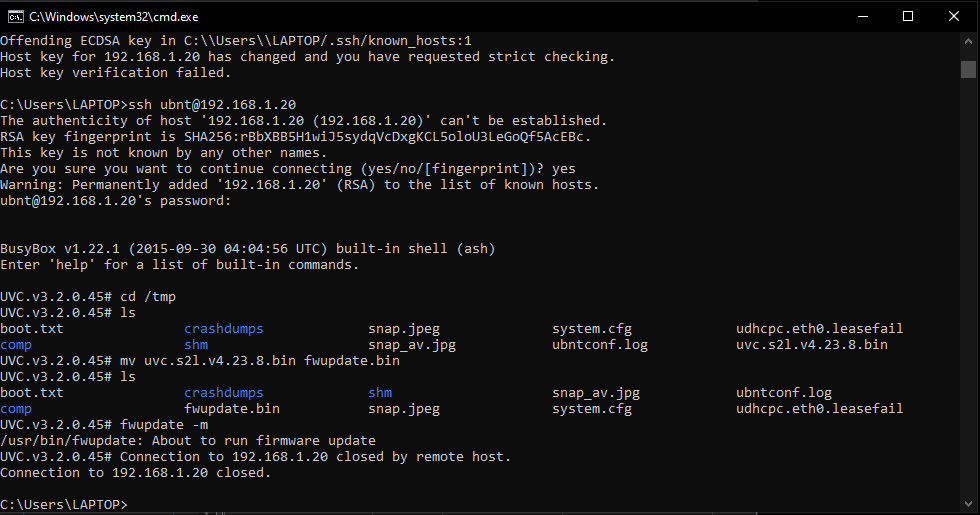The image size is (980, 515).
Task: Maximize the cmd.exe window
Action: (908, 16)
